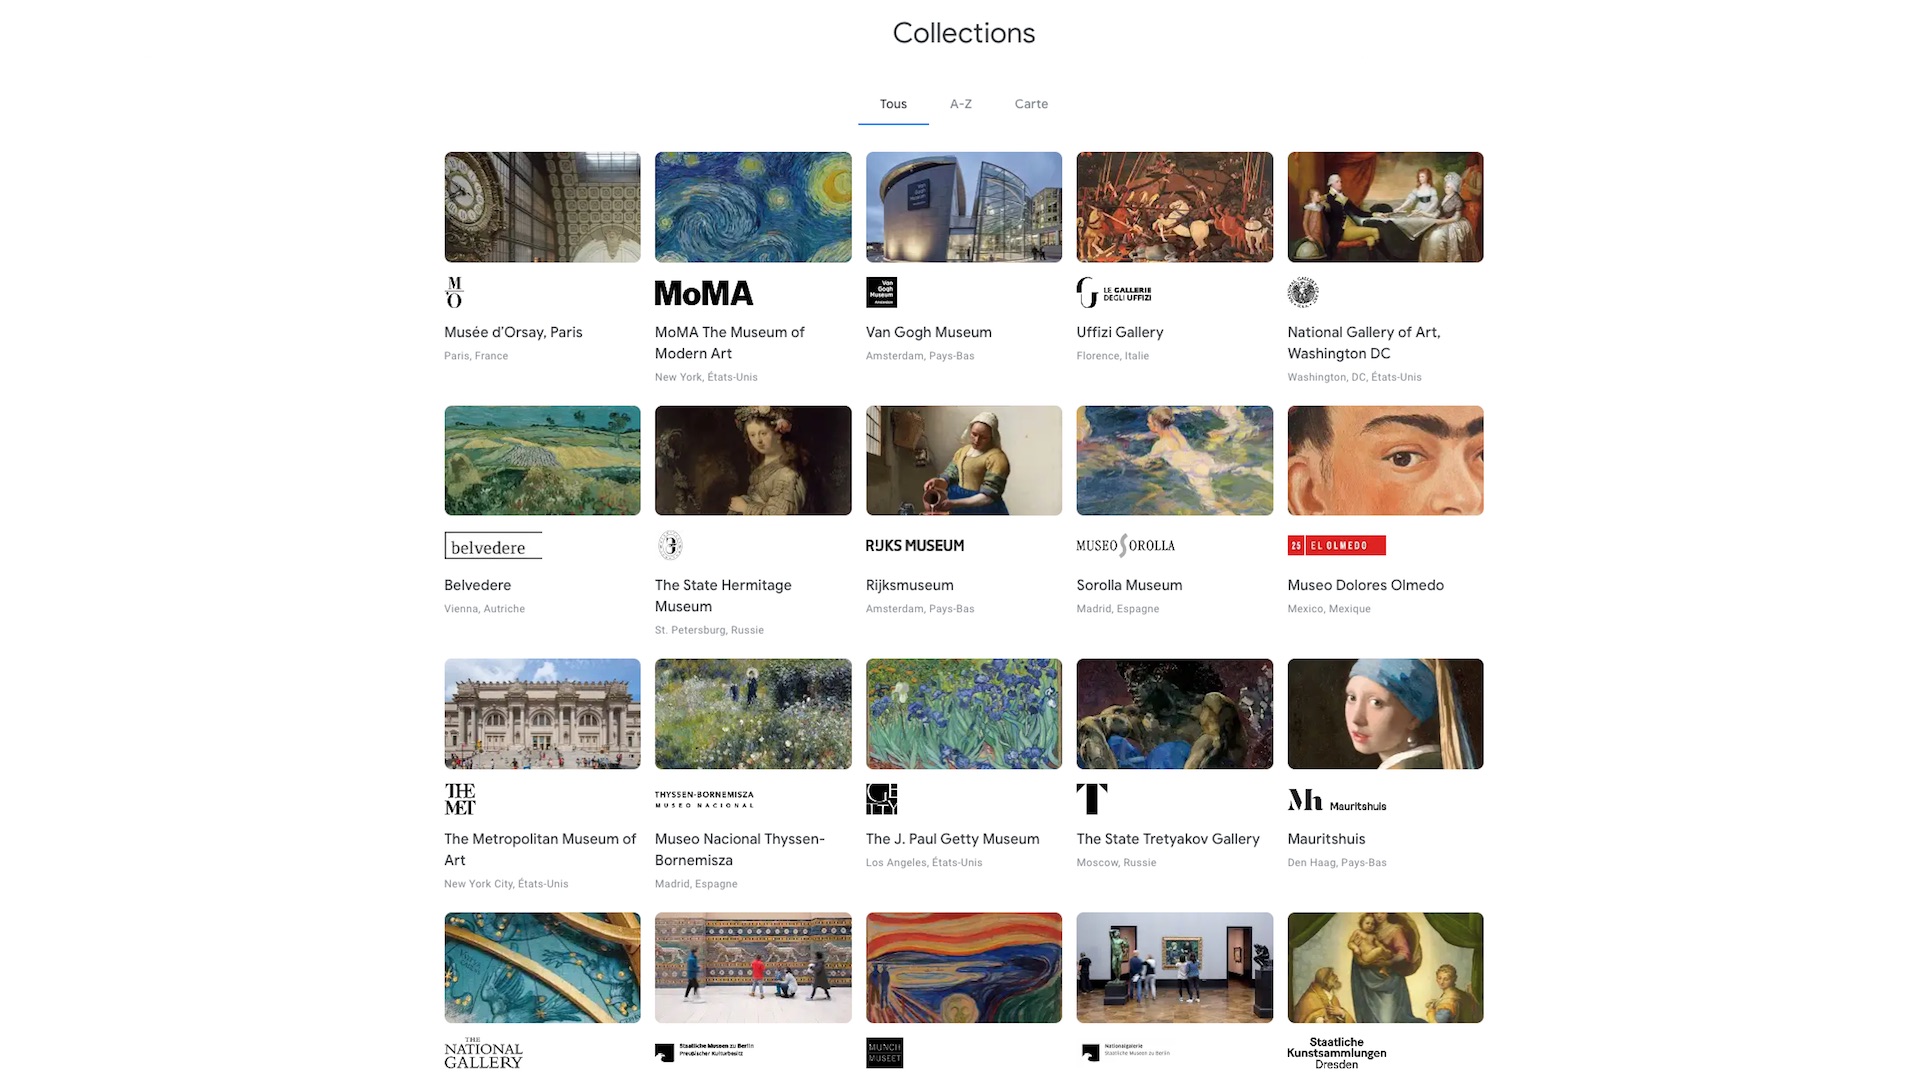
Task: Click the Orsay clock hall thumbnail
Action: tap(542, 207)
